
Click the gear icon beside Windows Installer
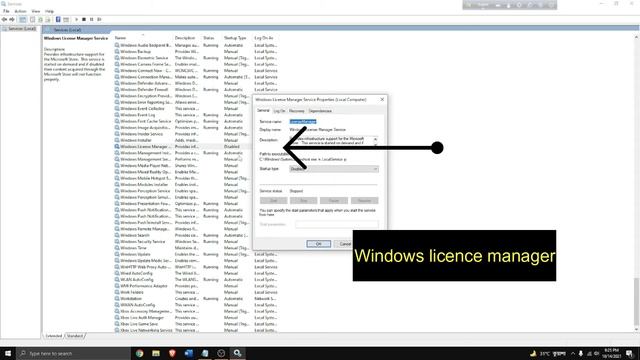pyautogui.click(x=117, y=140)
